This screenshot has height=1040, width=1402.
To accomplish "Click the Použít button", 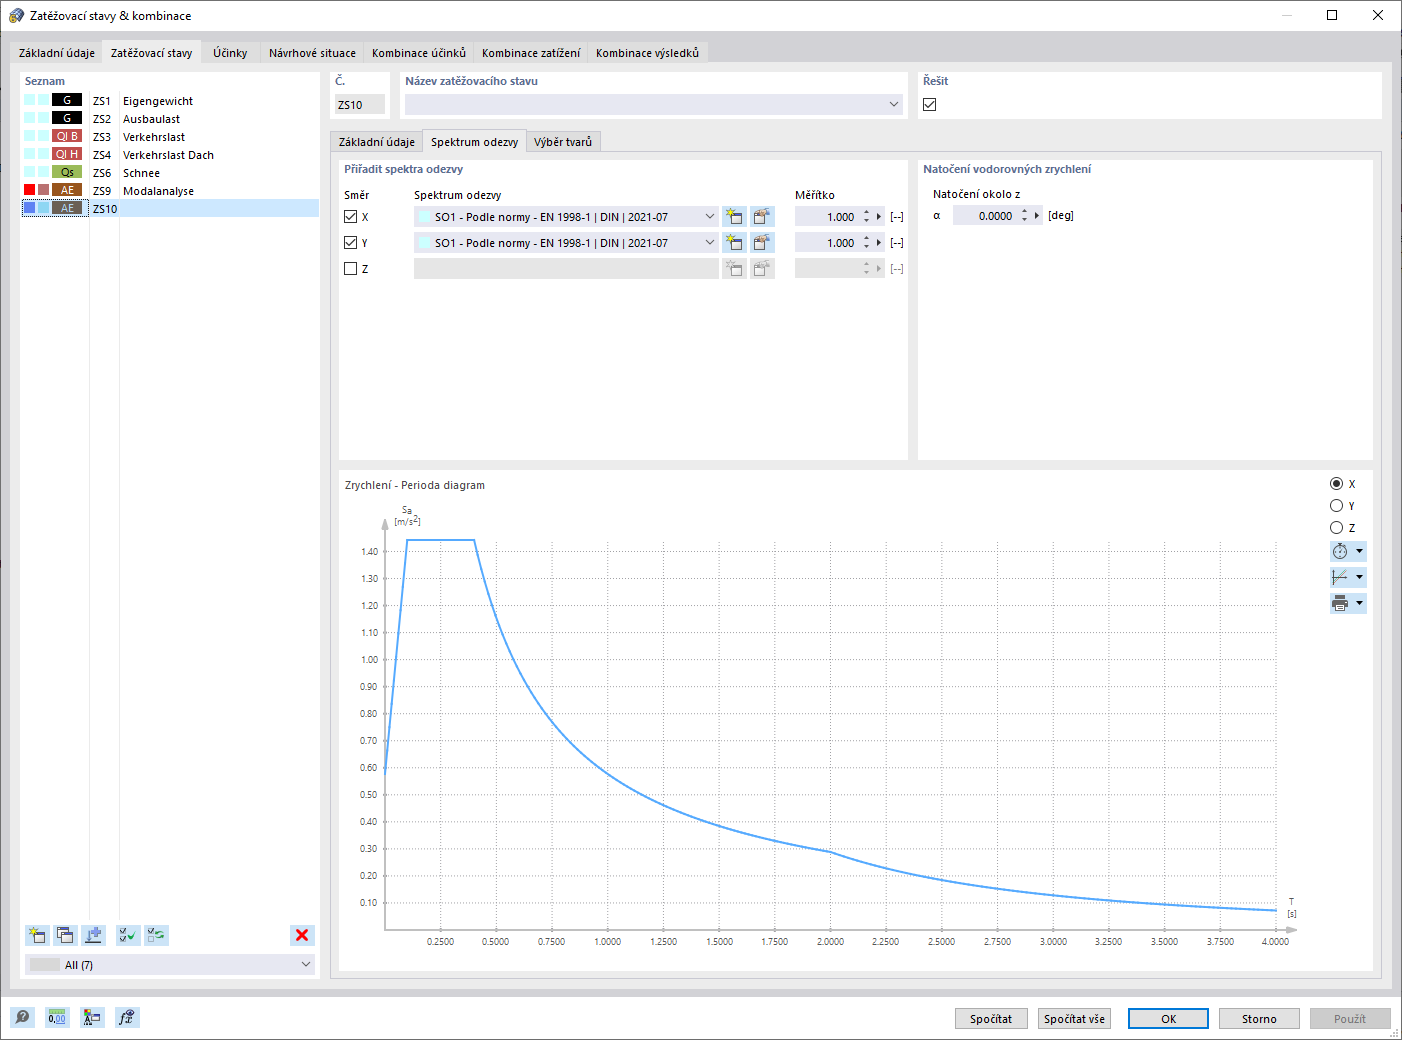I will point(1350,1018).
